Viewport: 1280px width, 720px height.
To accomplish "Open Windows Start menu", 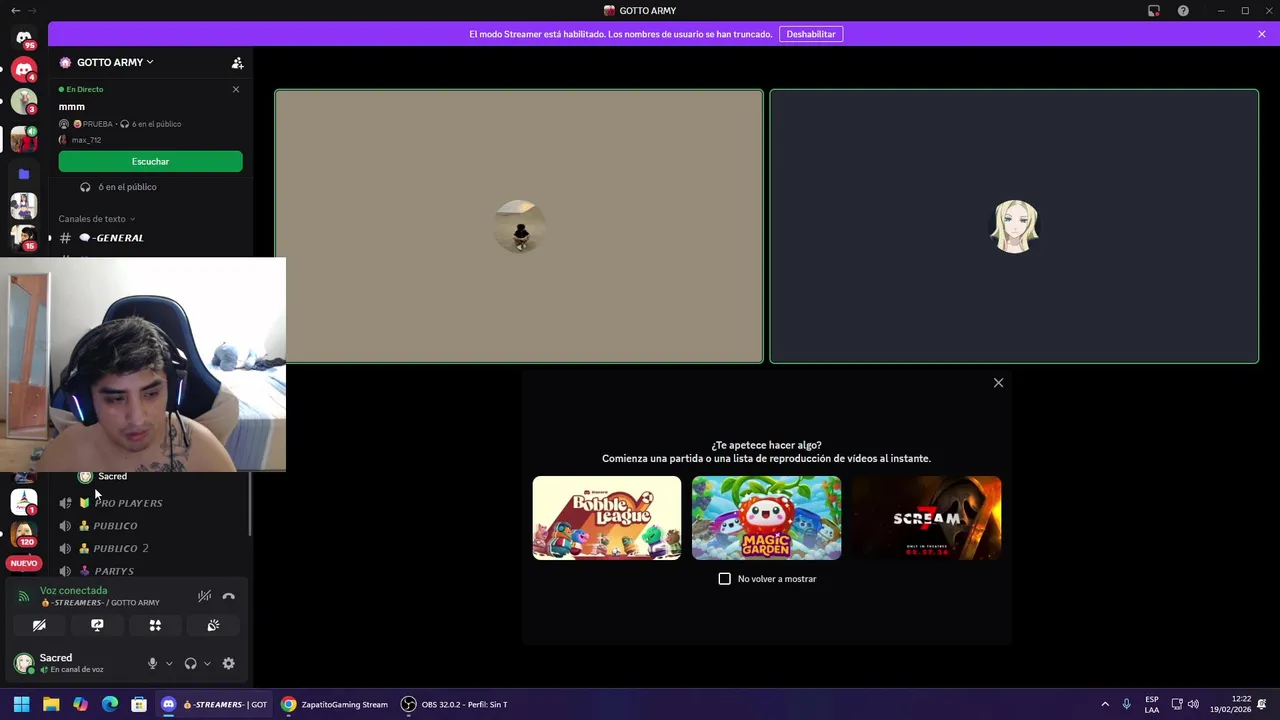I will (21, 704).
